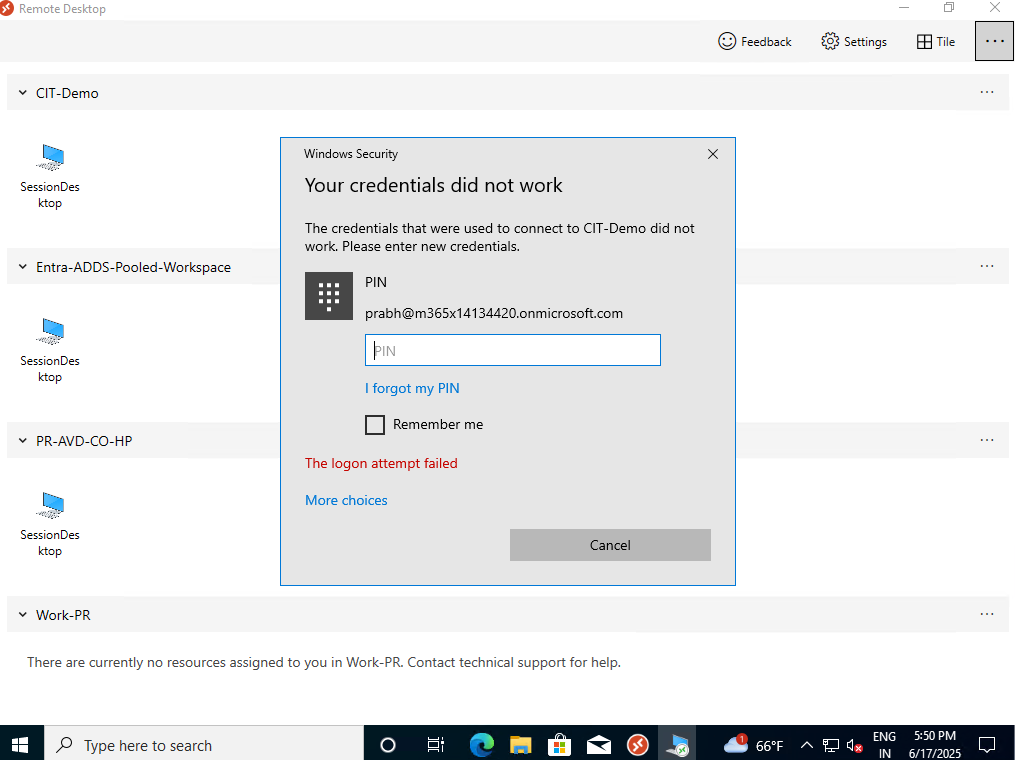Viewport: 1015px width, 760px height.
Task: Open SessionDesktop under Entra-ADDS-Pooled-Workspace
Action: (50, 350)
